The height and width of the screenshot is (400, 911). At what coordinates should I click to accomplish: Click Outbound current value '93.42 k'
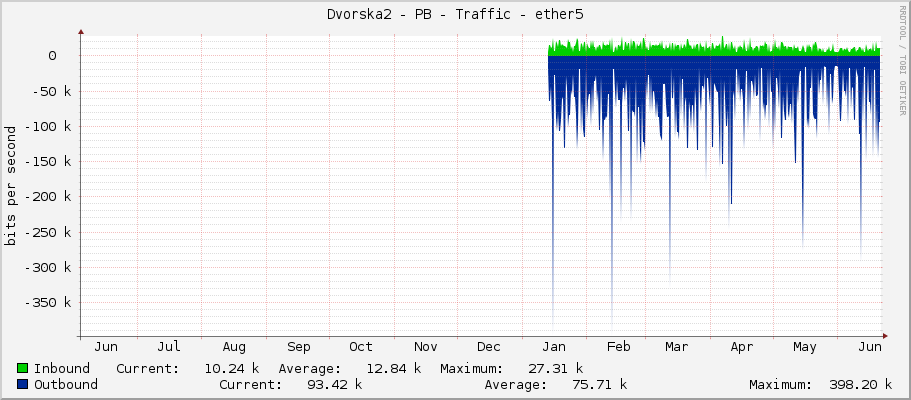tap(334, 384)
